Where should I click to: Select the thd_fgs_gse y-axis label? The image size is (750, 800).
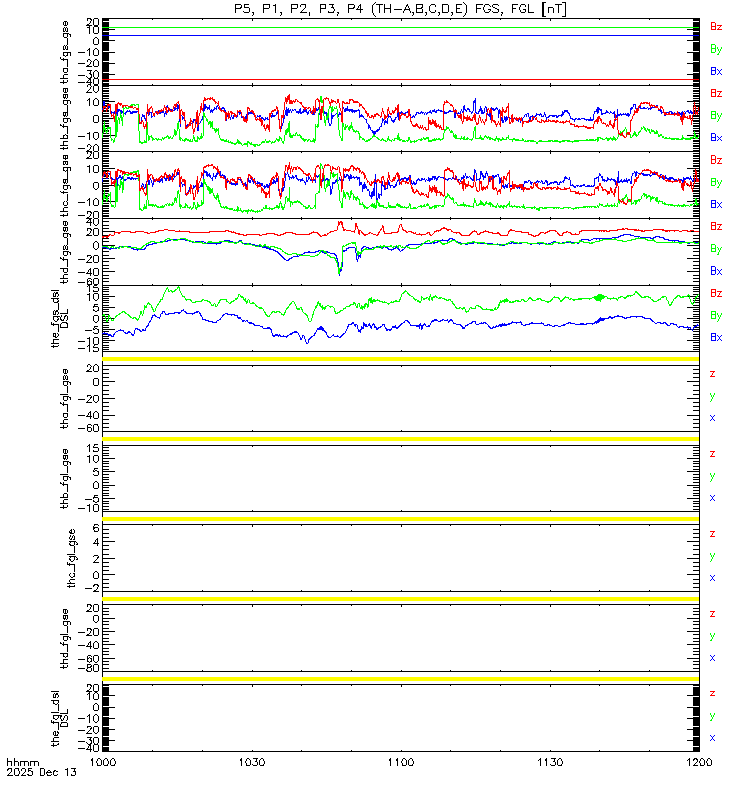(x=65, y=252)
